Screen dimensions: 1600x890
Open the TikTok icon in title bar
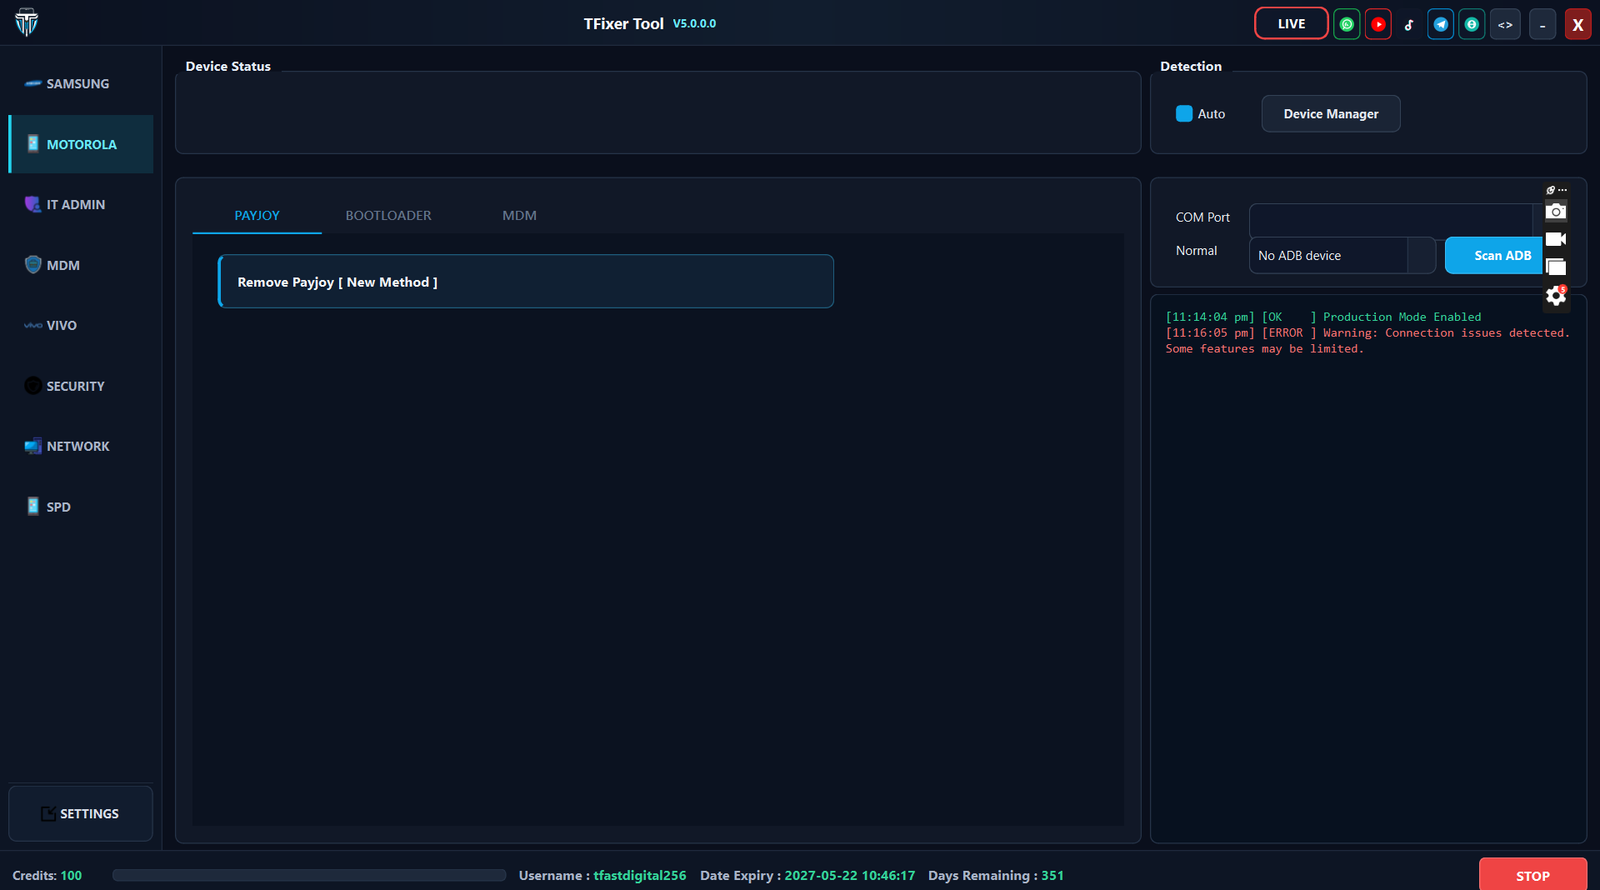click(1409, 24)
